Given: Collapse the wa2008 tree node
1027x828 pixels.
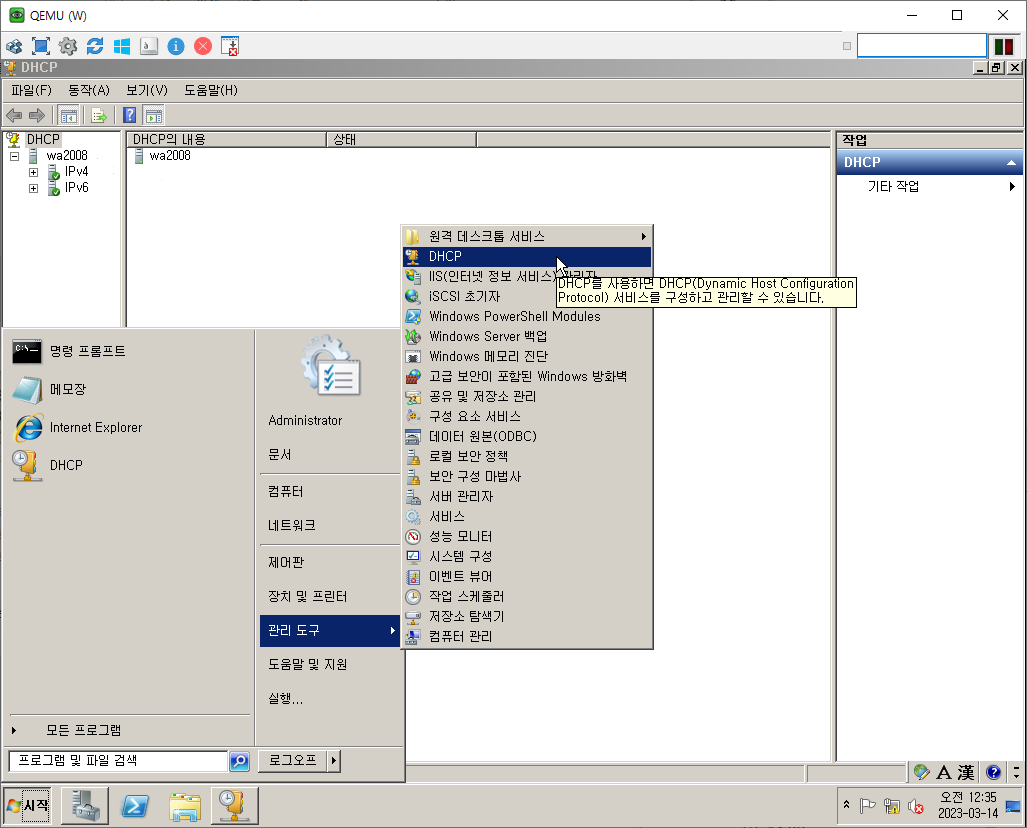Looking at the screenshot, I should pyautogui.click(x=14, y=157).
